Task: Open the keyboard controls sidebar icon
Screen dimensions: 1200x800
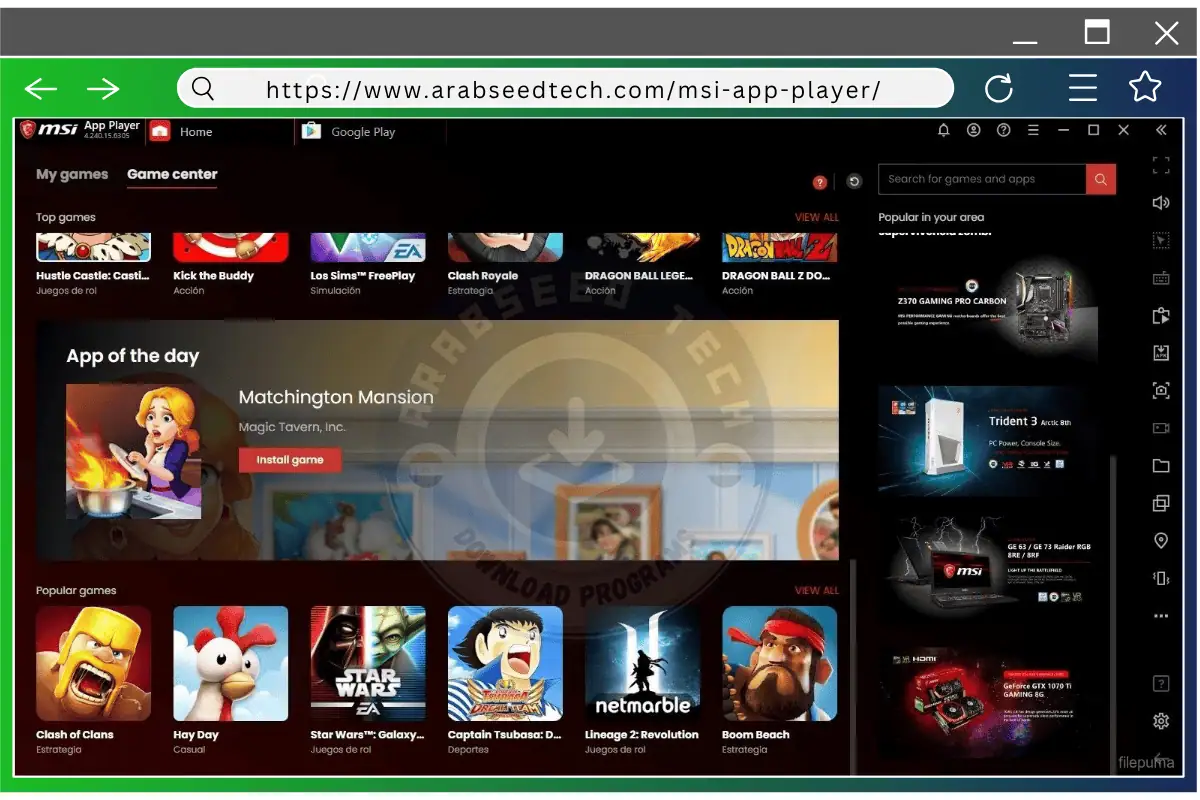Action: 1161,278
